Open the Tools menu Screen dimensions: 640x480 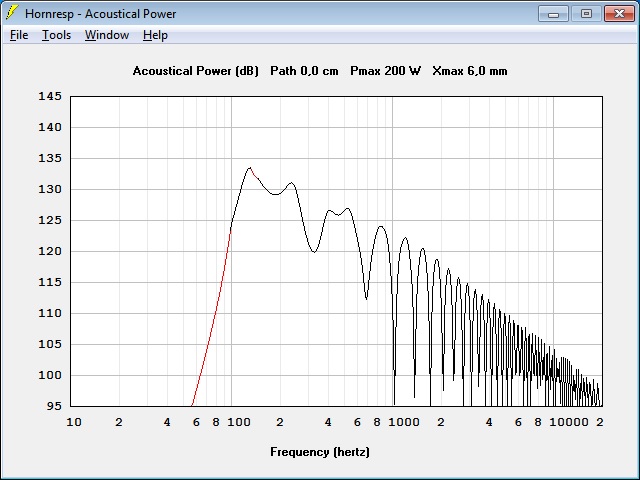click(56, 35)
